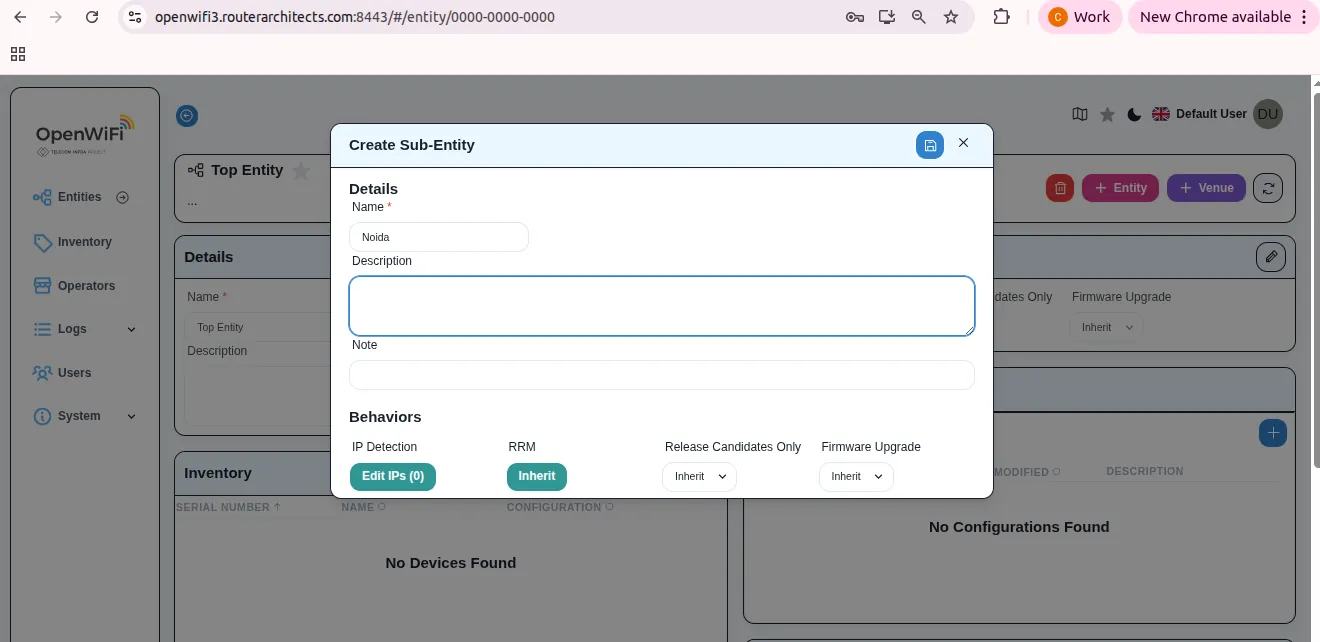This screenshot has width=1320, height=642.
Task: Click the save icon in Create Sub-Entity dialog
Action: 930,145
